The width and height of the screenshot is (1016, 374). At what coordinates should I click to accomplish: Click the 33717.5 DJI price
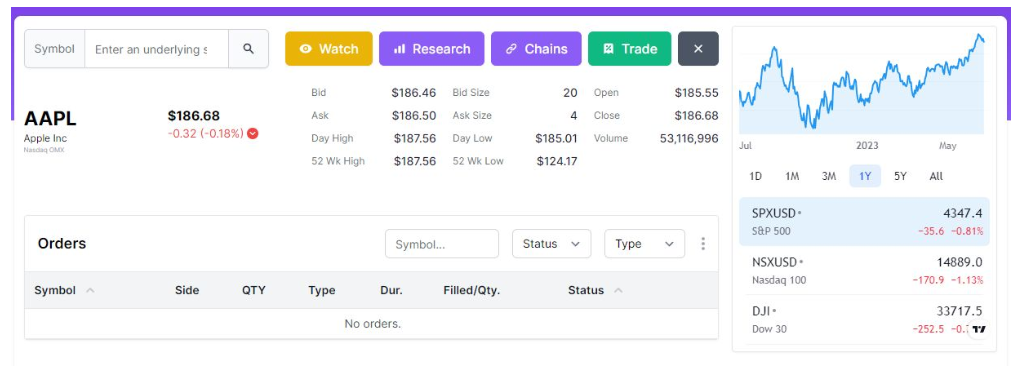tap(960, 311)
